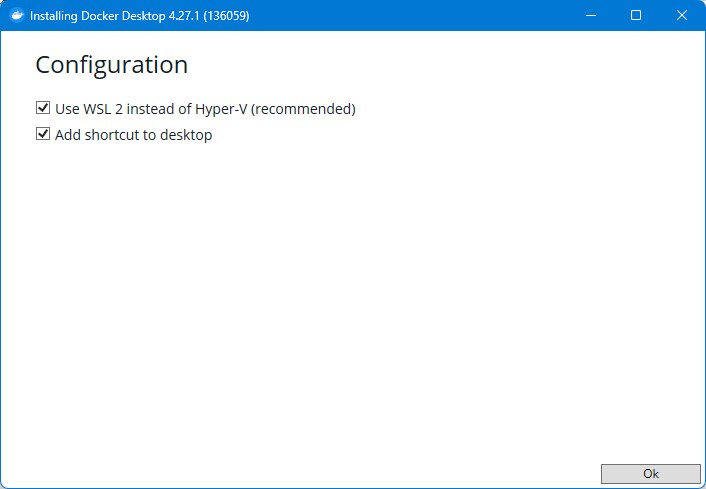Minimize the Docker installer window
The image size is (706, 489).
(590, 15)
